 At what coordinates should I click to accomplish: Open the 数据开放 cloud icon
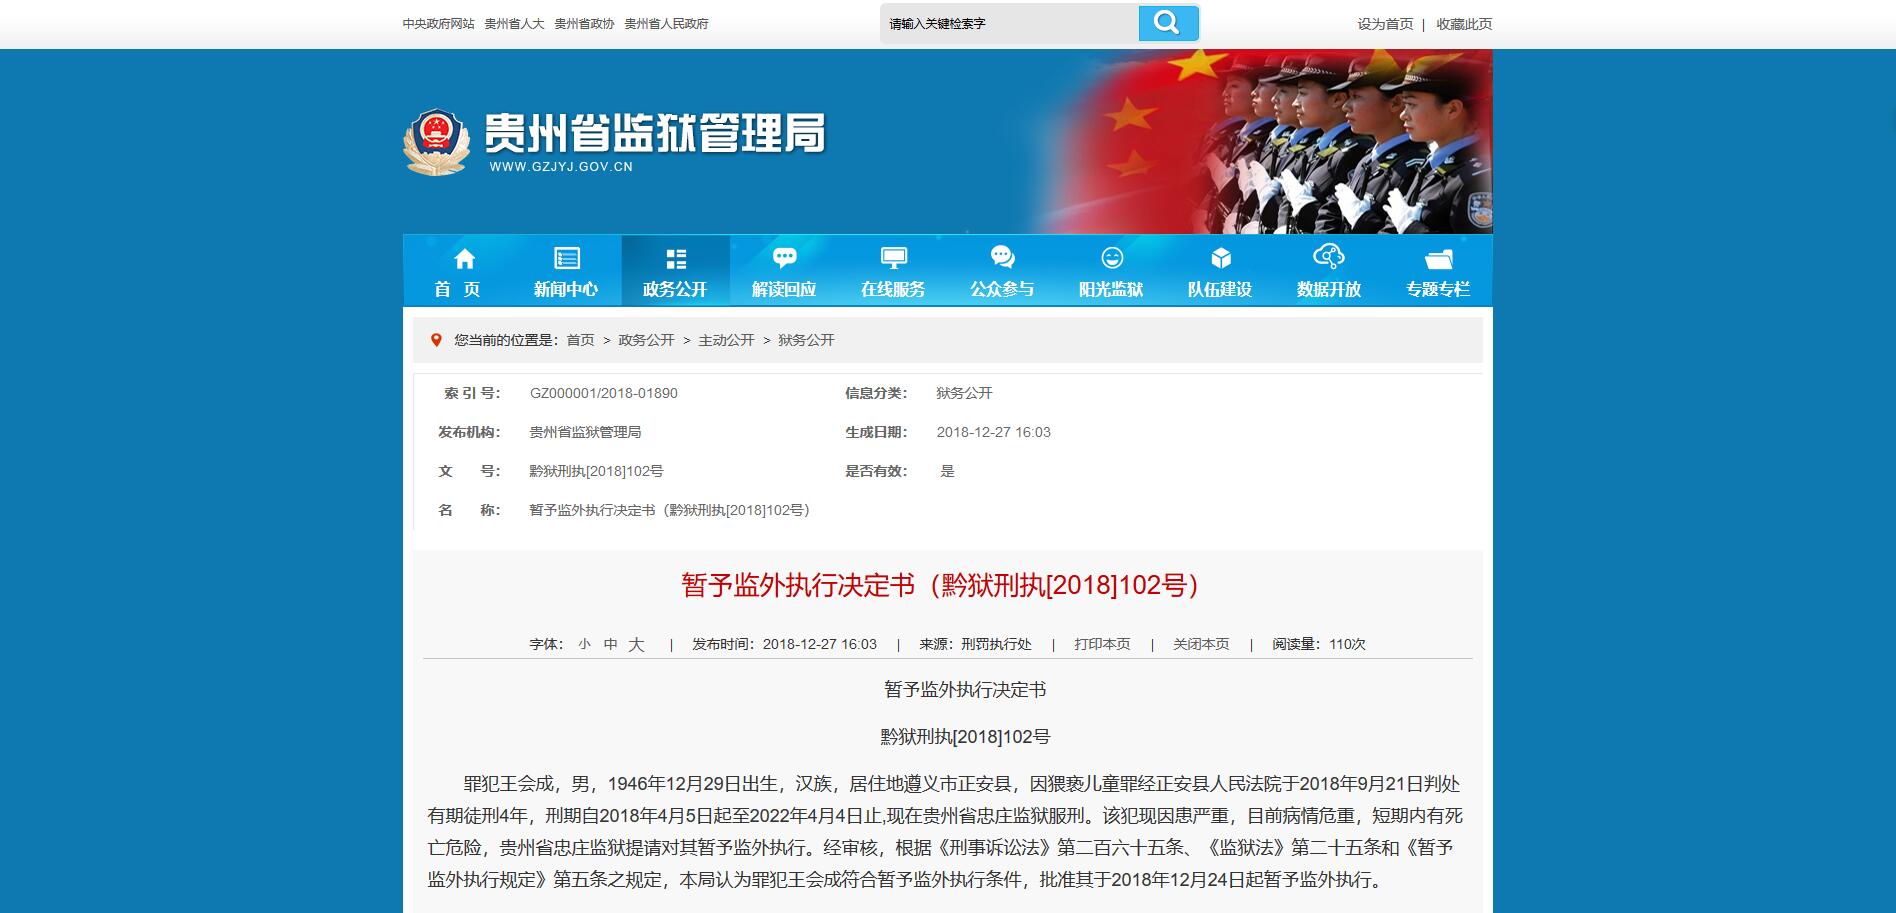(1328, 257)
